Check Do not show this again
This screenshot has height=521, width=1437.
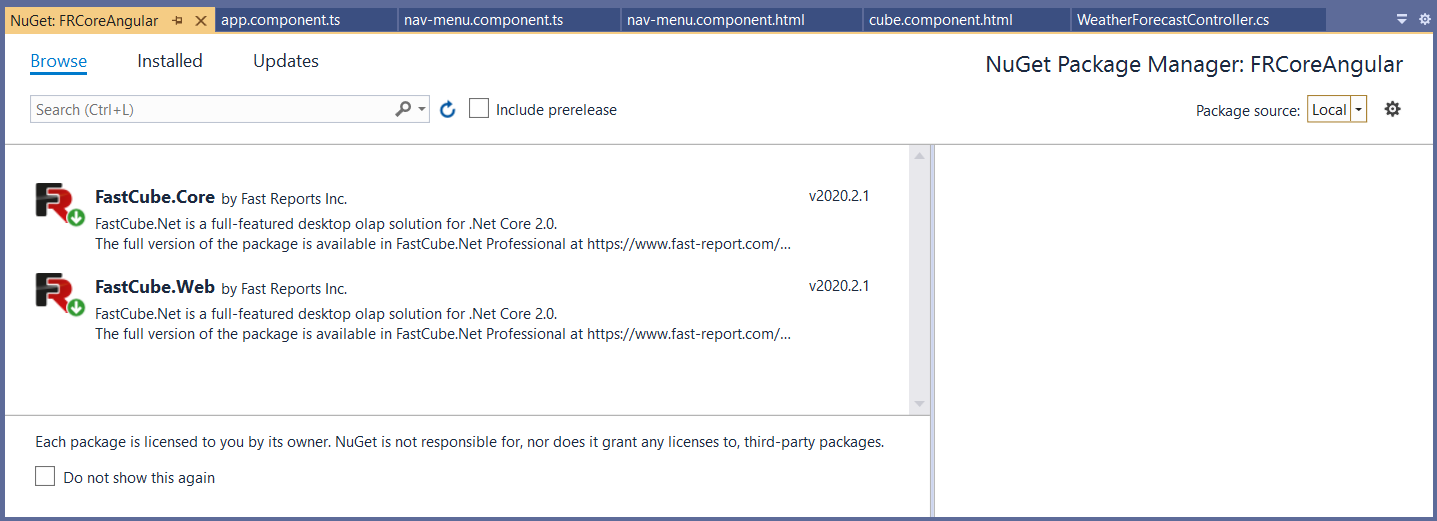[45, 476]
